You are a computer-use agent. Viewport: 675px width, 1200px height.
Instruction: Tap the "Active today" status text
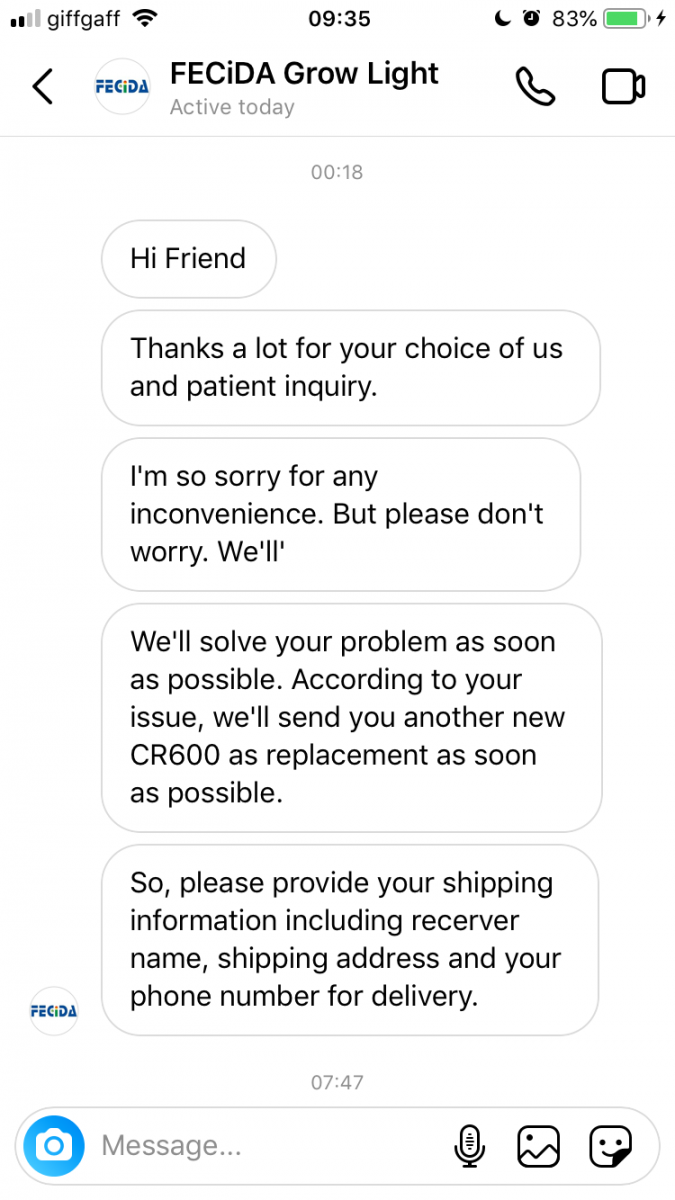[x=232, y=108]
